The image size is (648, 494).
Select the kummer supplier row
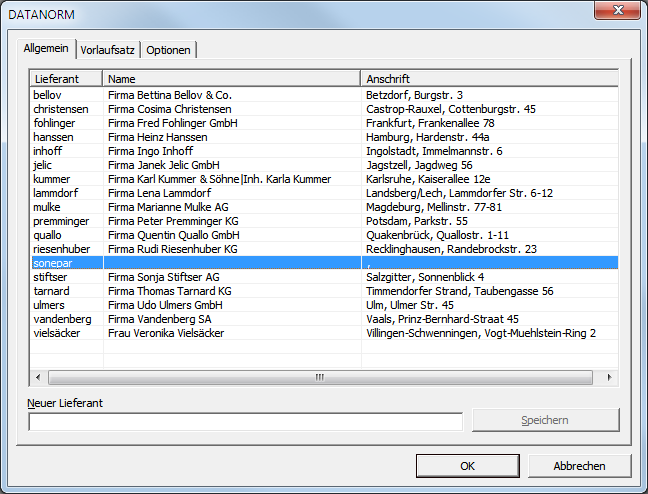point(51,179)
